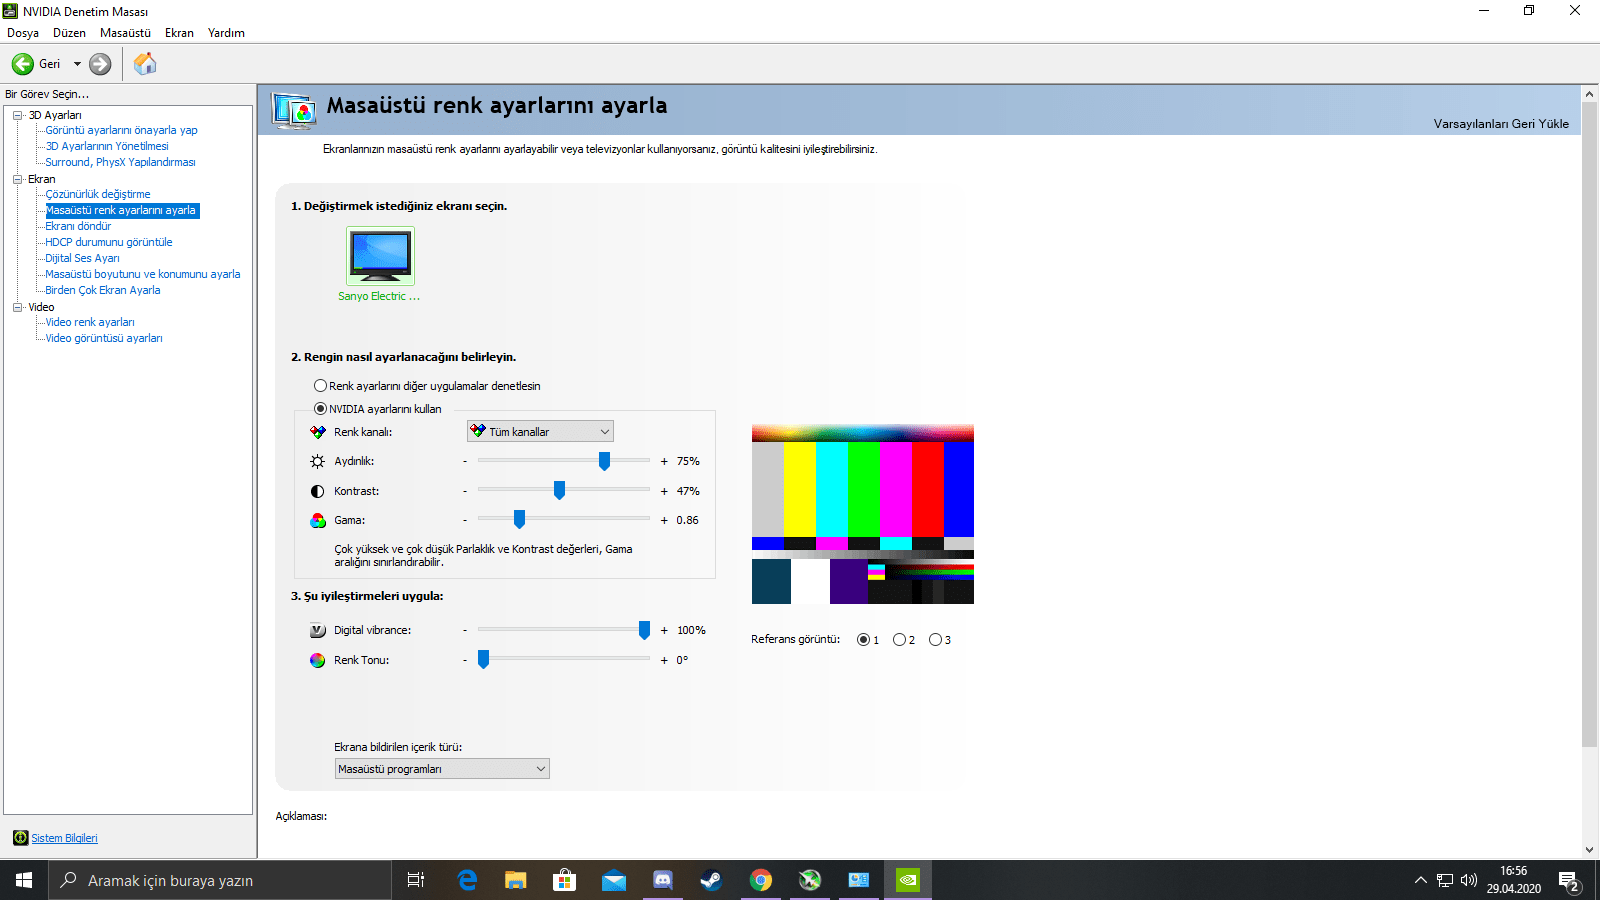Open 'Görüntü ayarlarını önayarla yap' page
Screen dimensions: 1600x900
(x=121, y=130)
